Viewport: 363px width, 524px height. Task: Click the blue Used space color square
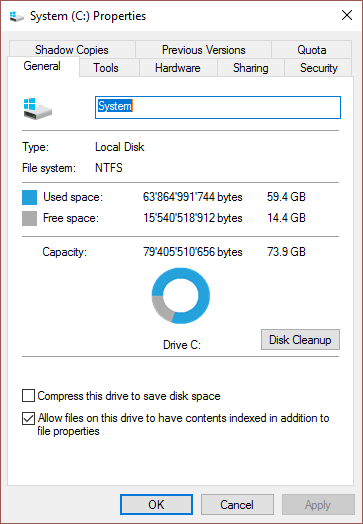pos(29,197)
